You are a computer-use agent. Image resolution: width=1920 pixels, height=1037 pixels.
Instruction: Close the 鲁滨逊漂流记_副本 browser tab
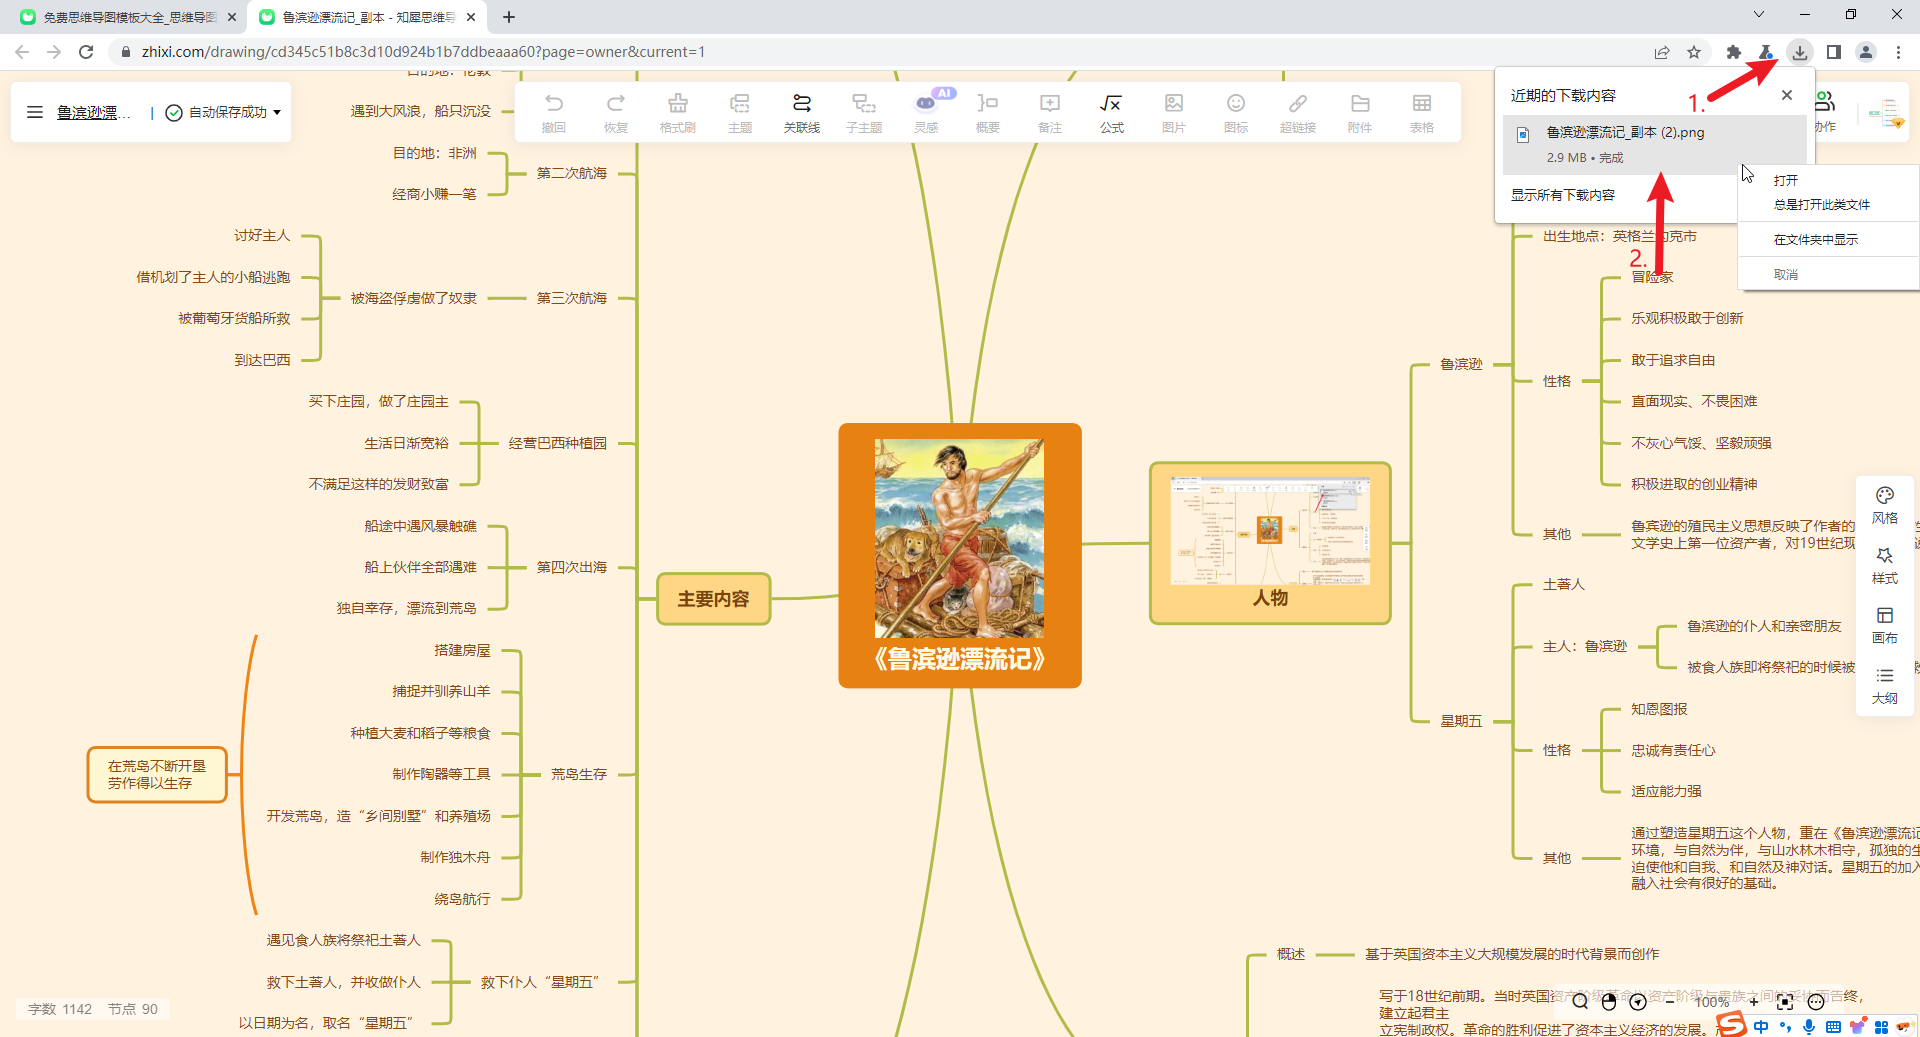point(471,17)
